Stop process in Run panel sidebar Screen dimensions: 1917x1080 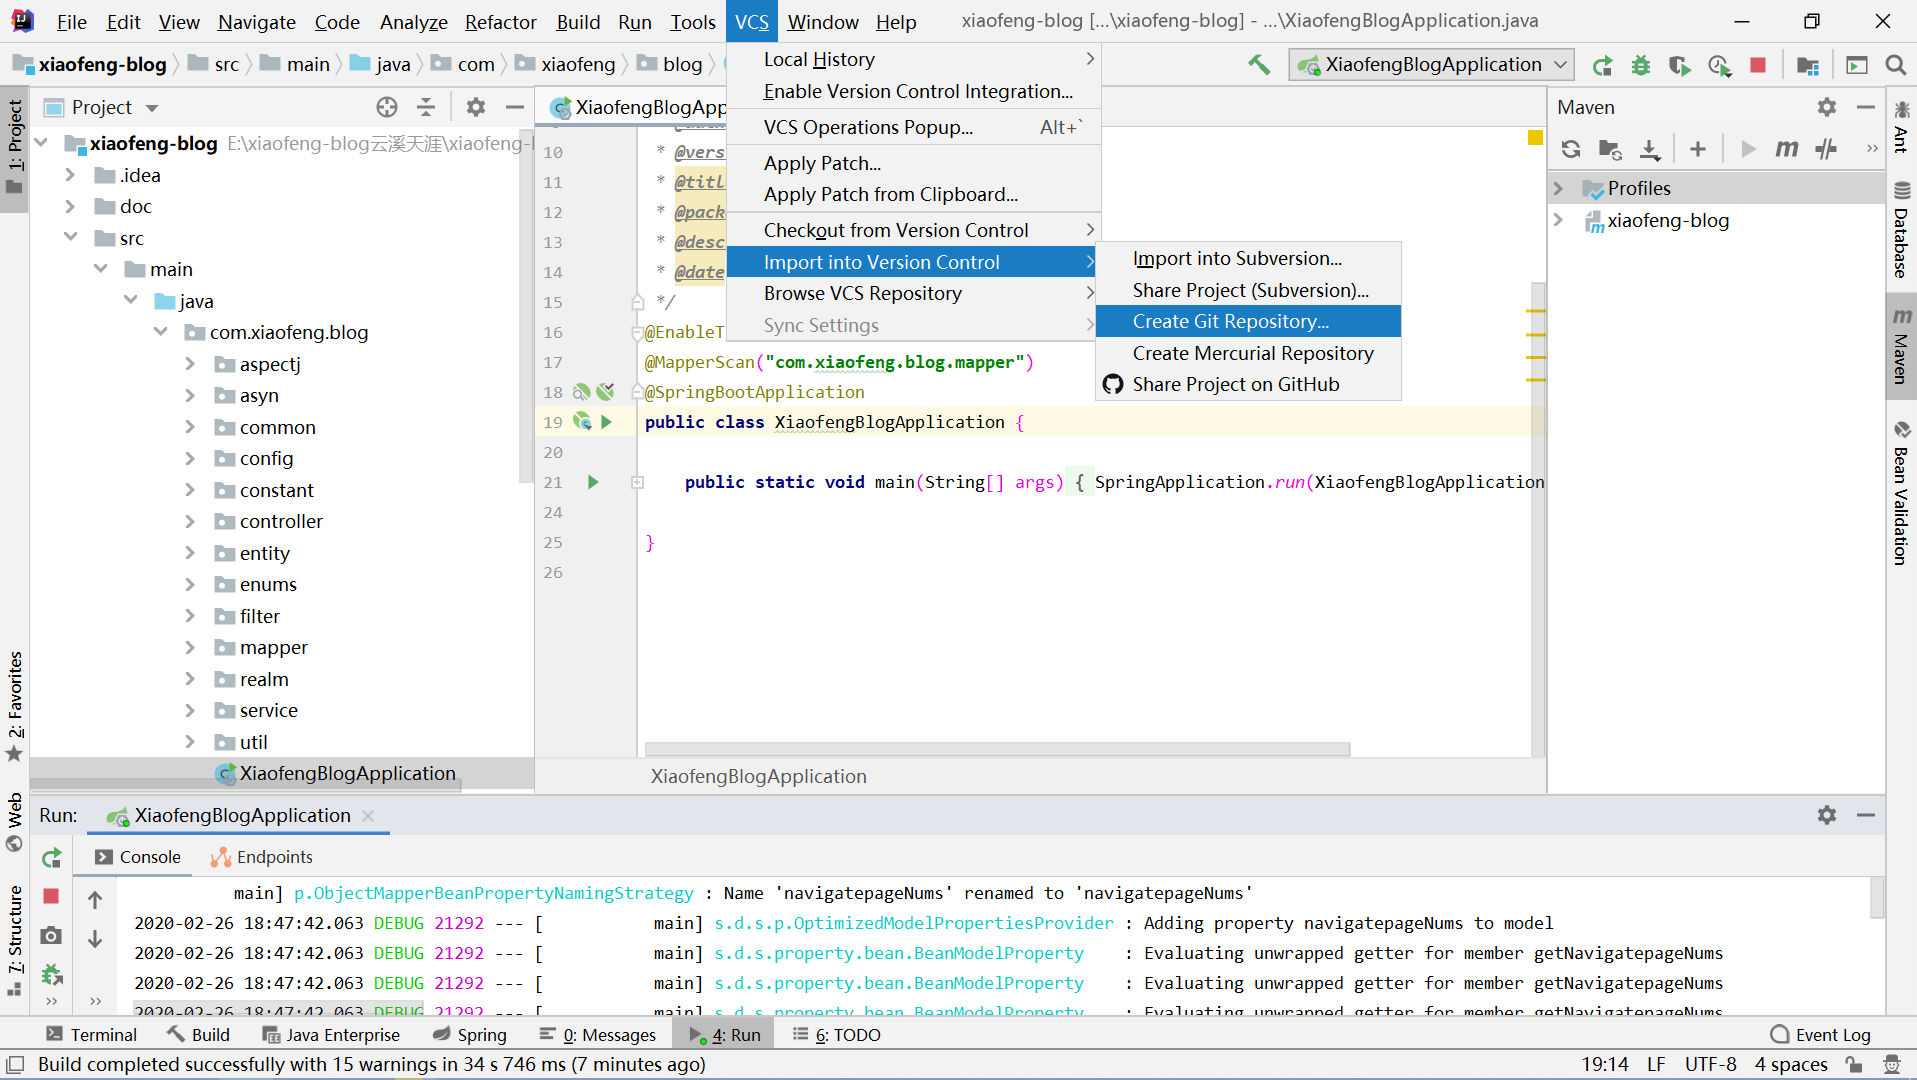pyautogui.click(x=51, y=896)
